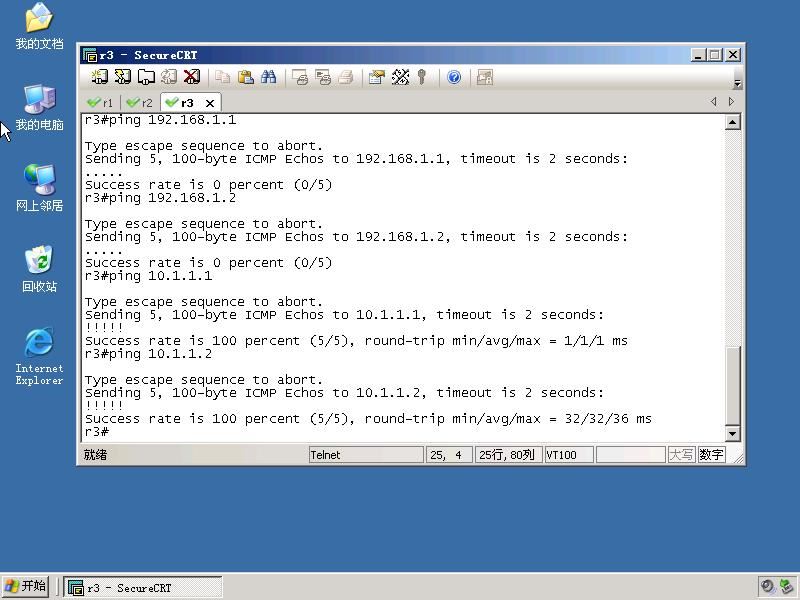Click the terminal scrollbar down arrow

(x=733, y=434)
